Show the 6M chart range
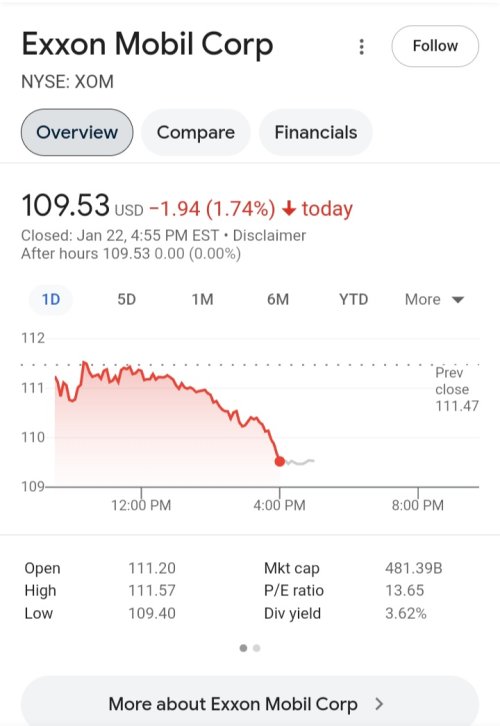500x726 pixels. point(278,300)
